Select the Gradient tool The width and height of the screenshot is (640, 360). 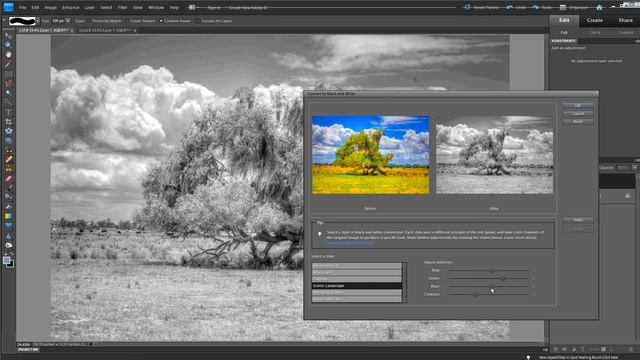click(x=8, y=216)
